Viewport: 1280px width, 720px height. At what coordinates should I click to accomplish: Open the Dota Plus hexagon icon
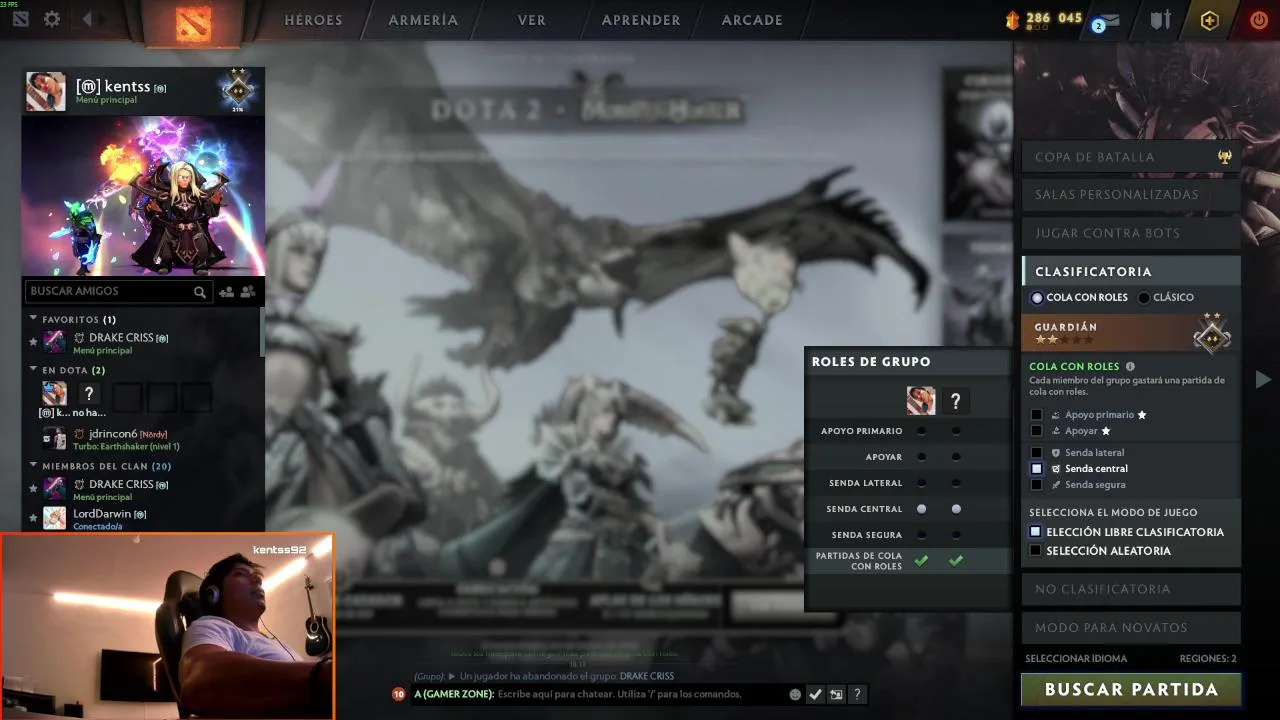coord(1210,20)
